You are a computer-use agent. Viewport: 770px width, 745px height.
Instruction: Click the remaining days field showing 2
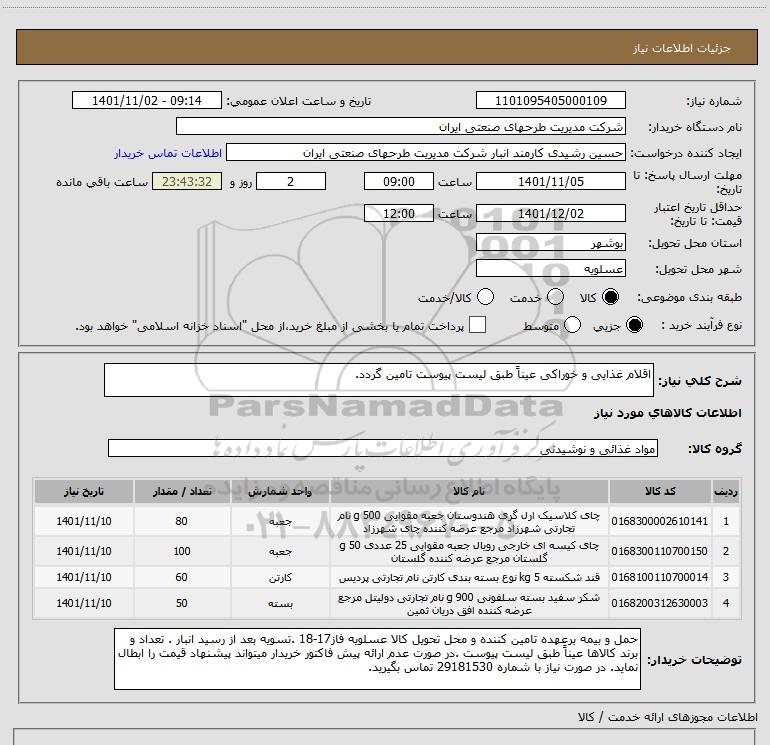tap(291, 182)
